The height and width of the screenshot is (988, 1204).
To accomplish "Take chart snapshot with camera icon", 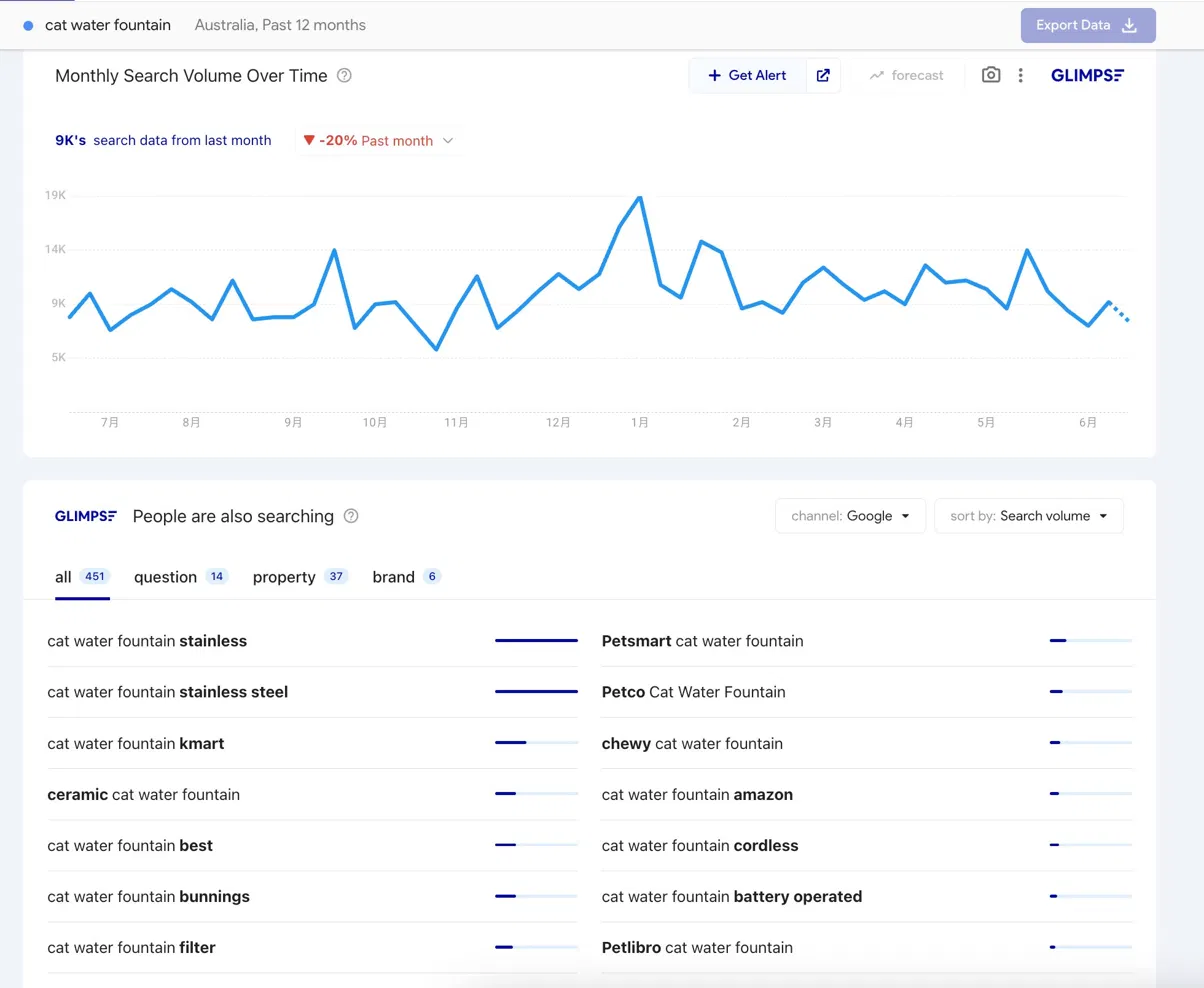I will pyautogui.click(x=991, y=75).
